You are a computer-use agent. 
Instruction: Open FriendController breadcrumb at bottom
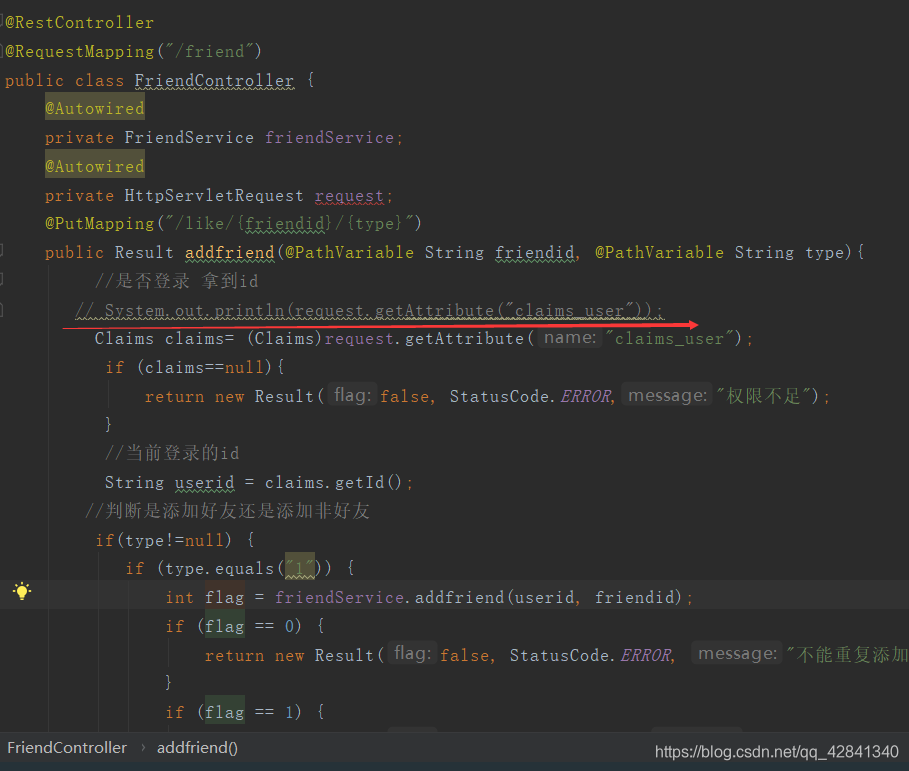click(67, 748)
